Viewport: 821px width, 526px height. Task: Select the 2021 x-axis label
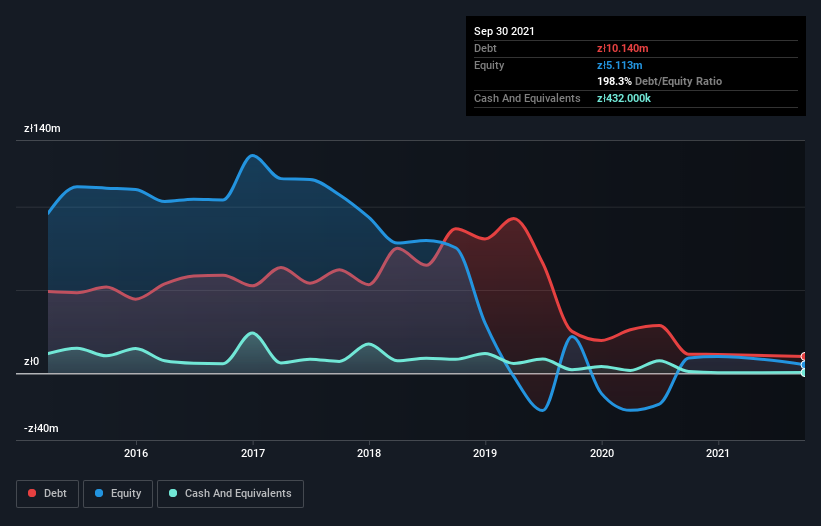[718, 453]
